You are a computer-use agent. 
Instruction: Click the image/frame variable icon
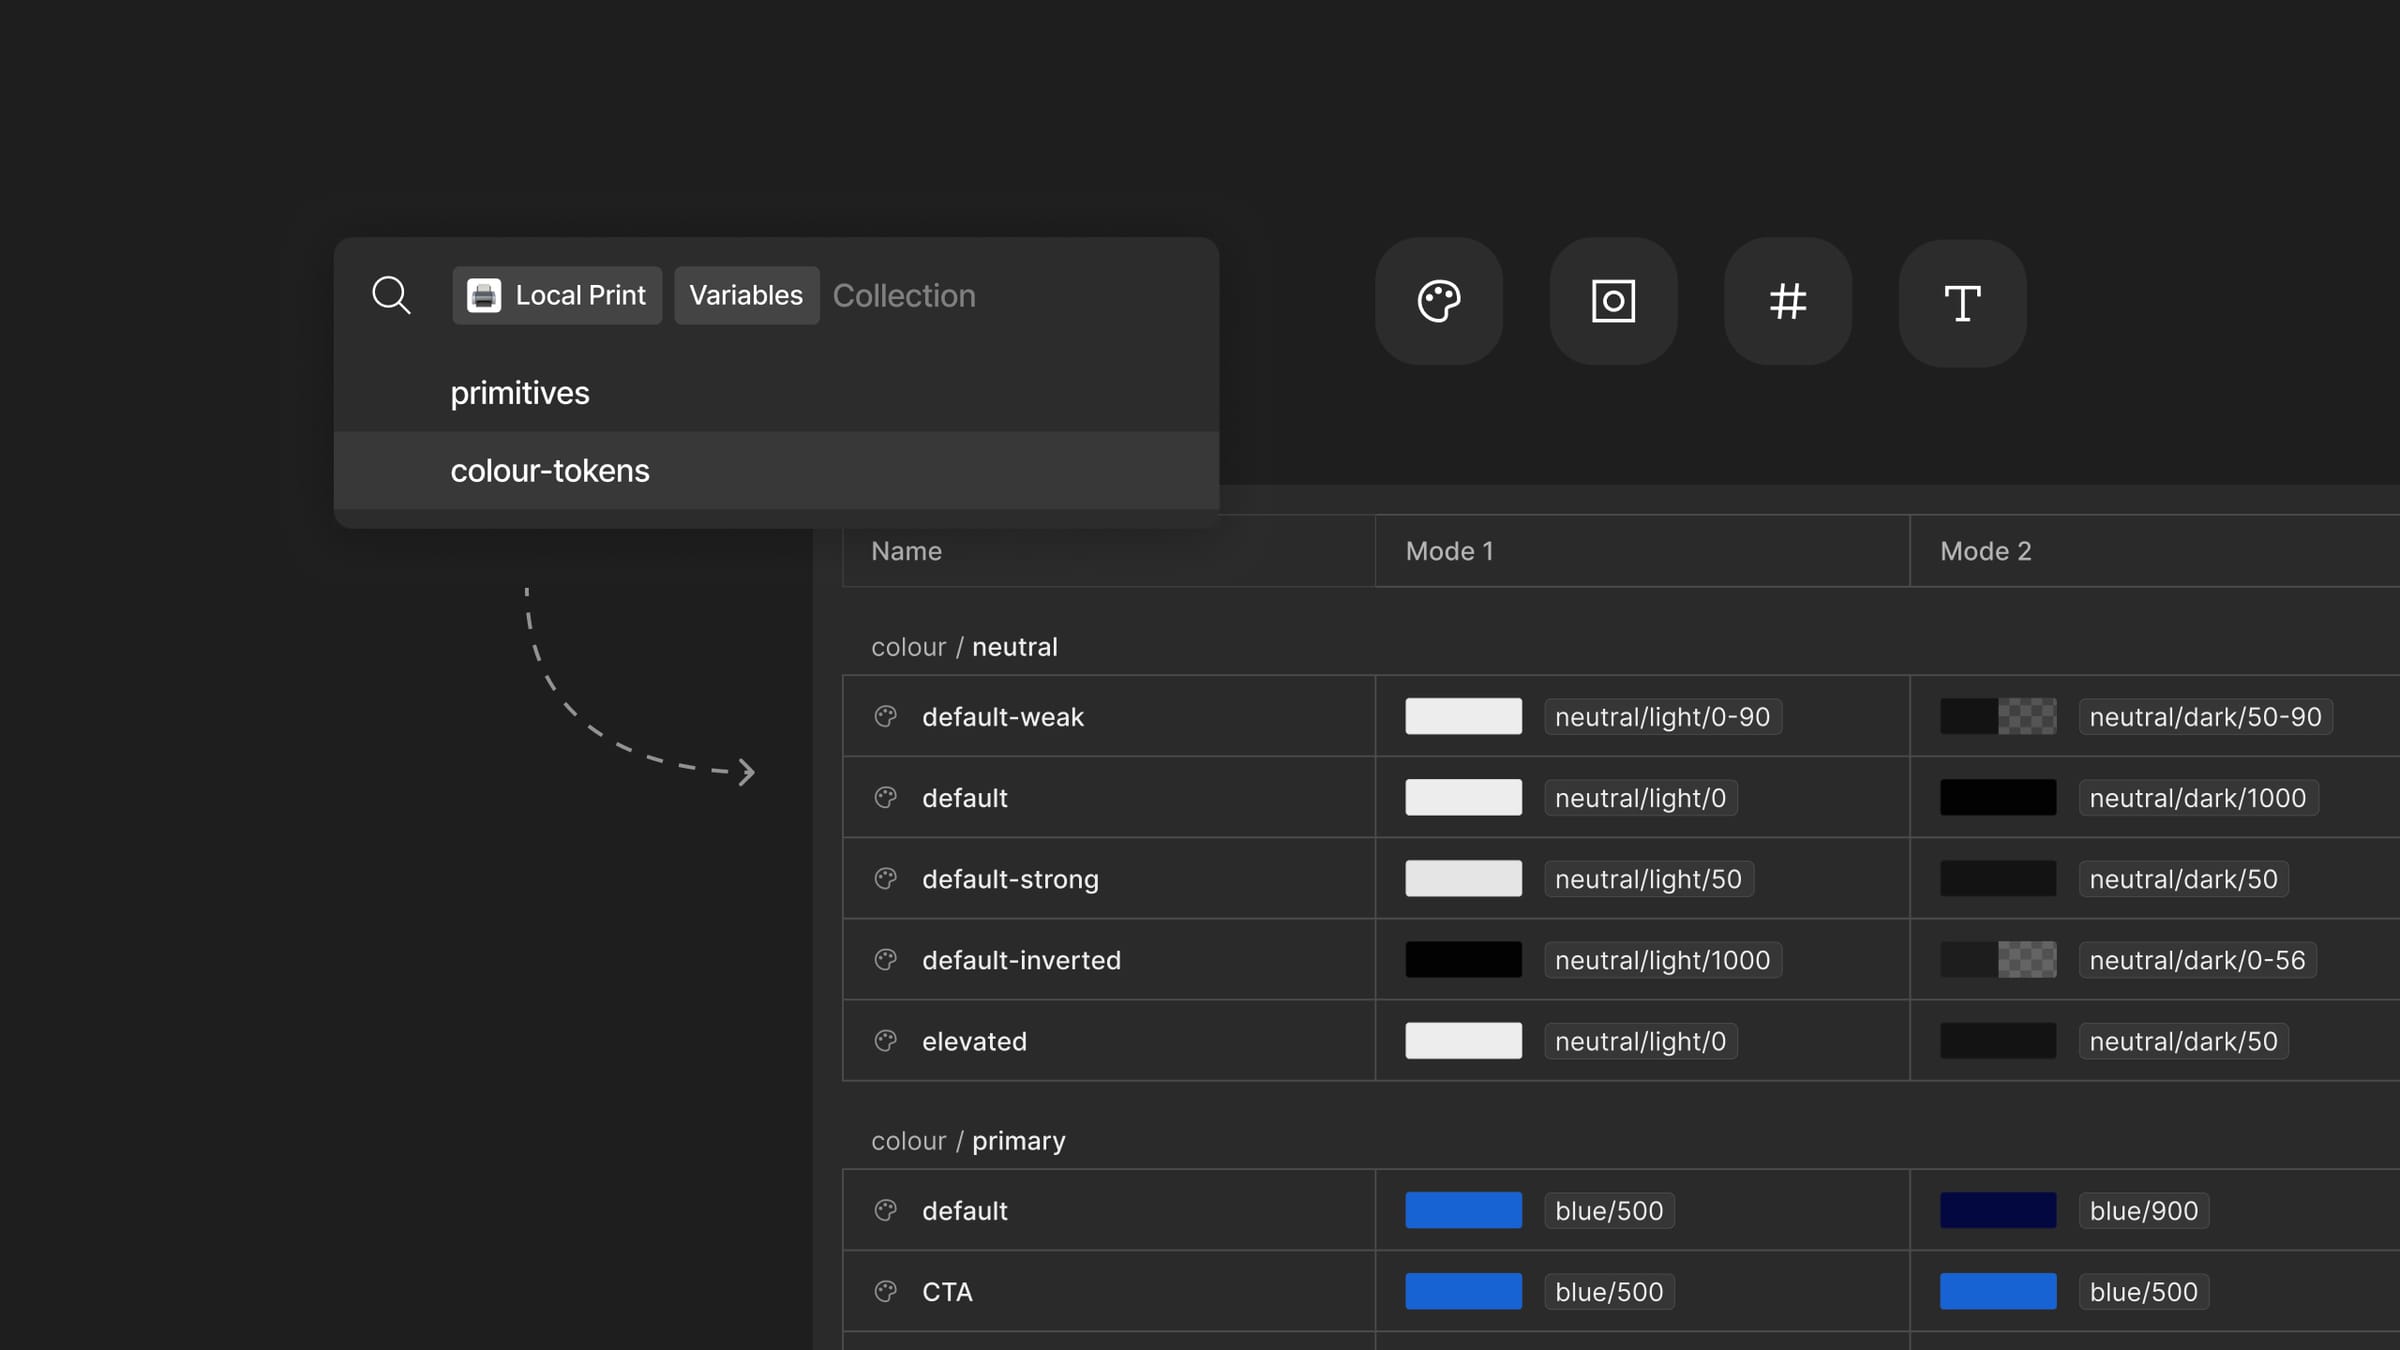click(1613, 302)
